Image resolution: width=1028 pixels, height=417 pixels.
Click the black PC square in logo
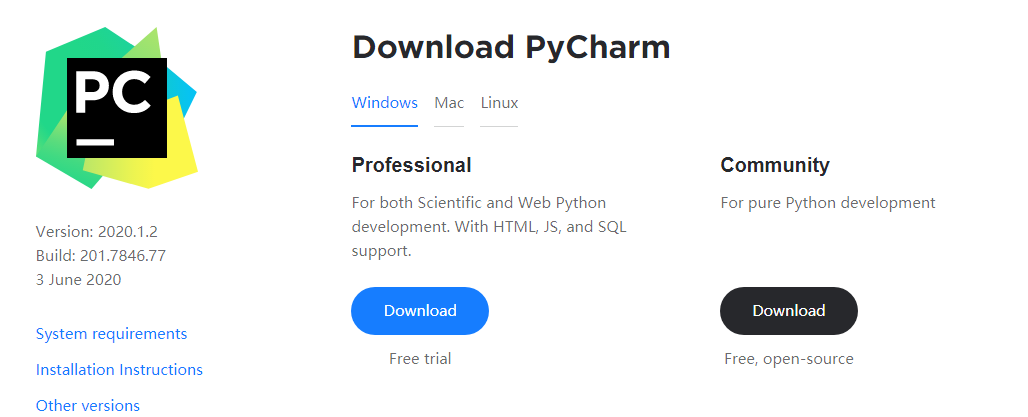click(117, 108)
